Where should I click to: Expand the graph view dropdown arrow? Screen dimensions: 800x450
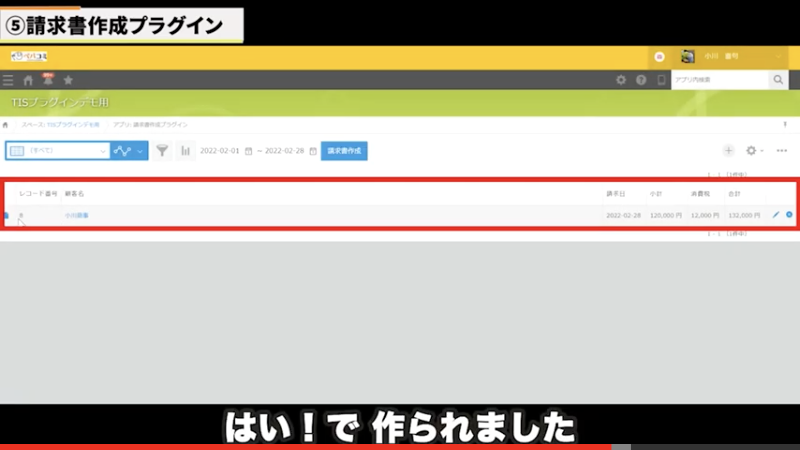click(x=140, y=151)
